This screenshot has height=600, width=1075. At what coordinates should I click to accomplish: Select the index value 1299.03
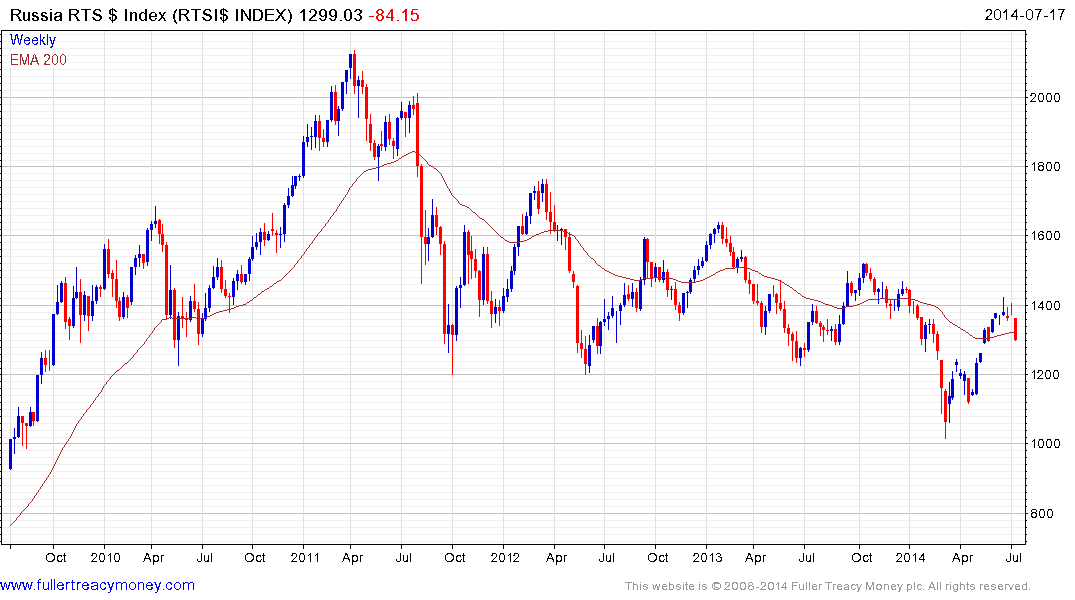coord(330,15)
